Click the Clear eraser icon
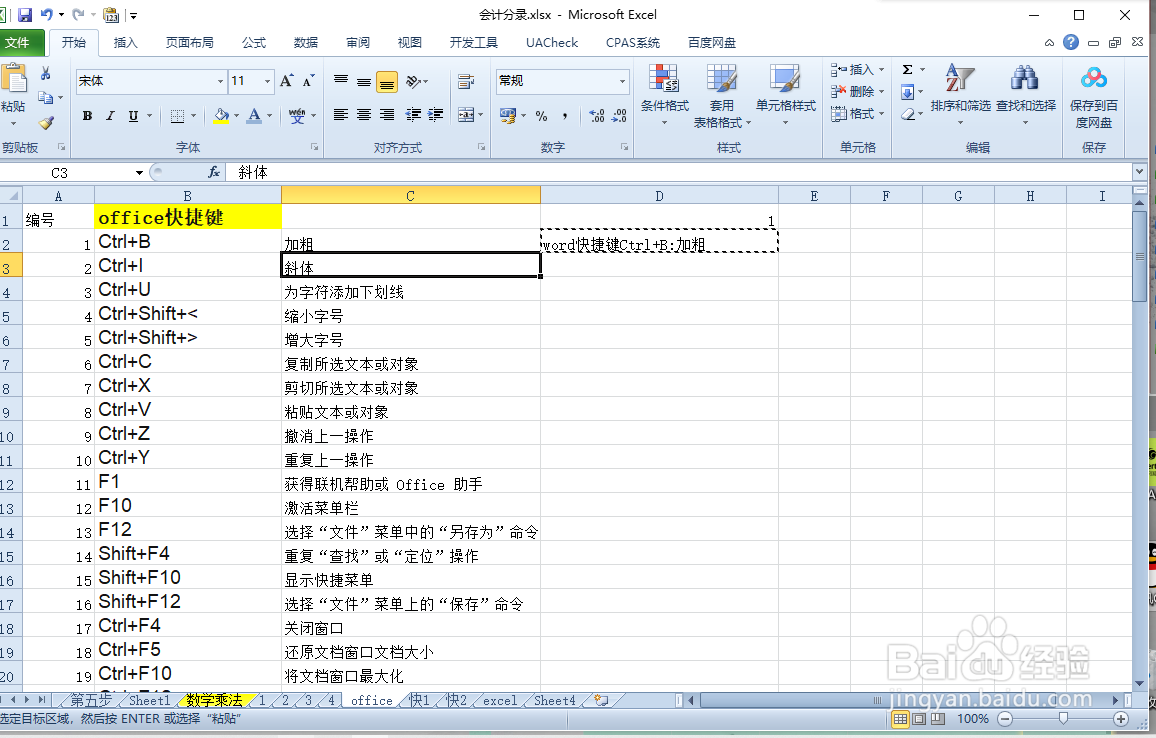 (x=908, y=114)
